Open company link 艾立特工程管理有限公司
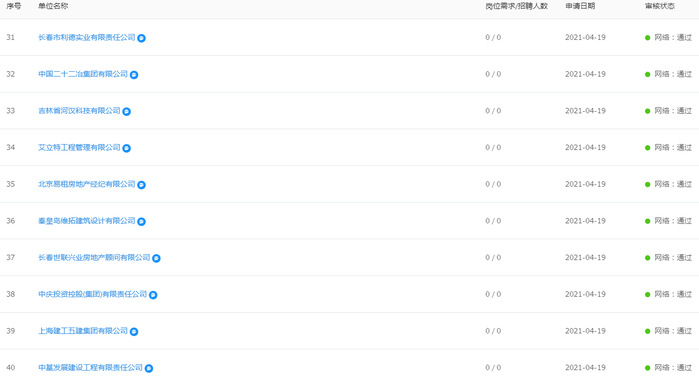The height and width of the screenshot is (376, 699). [79, 147]
